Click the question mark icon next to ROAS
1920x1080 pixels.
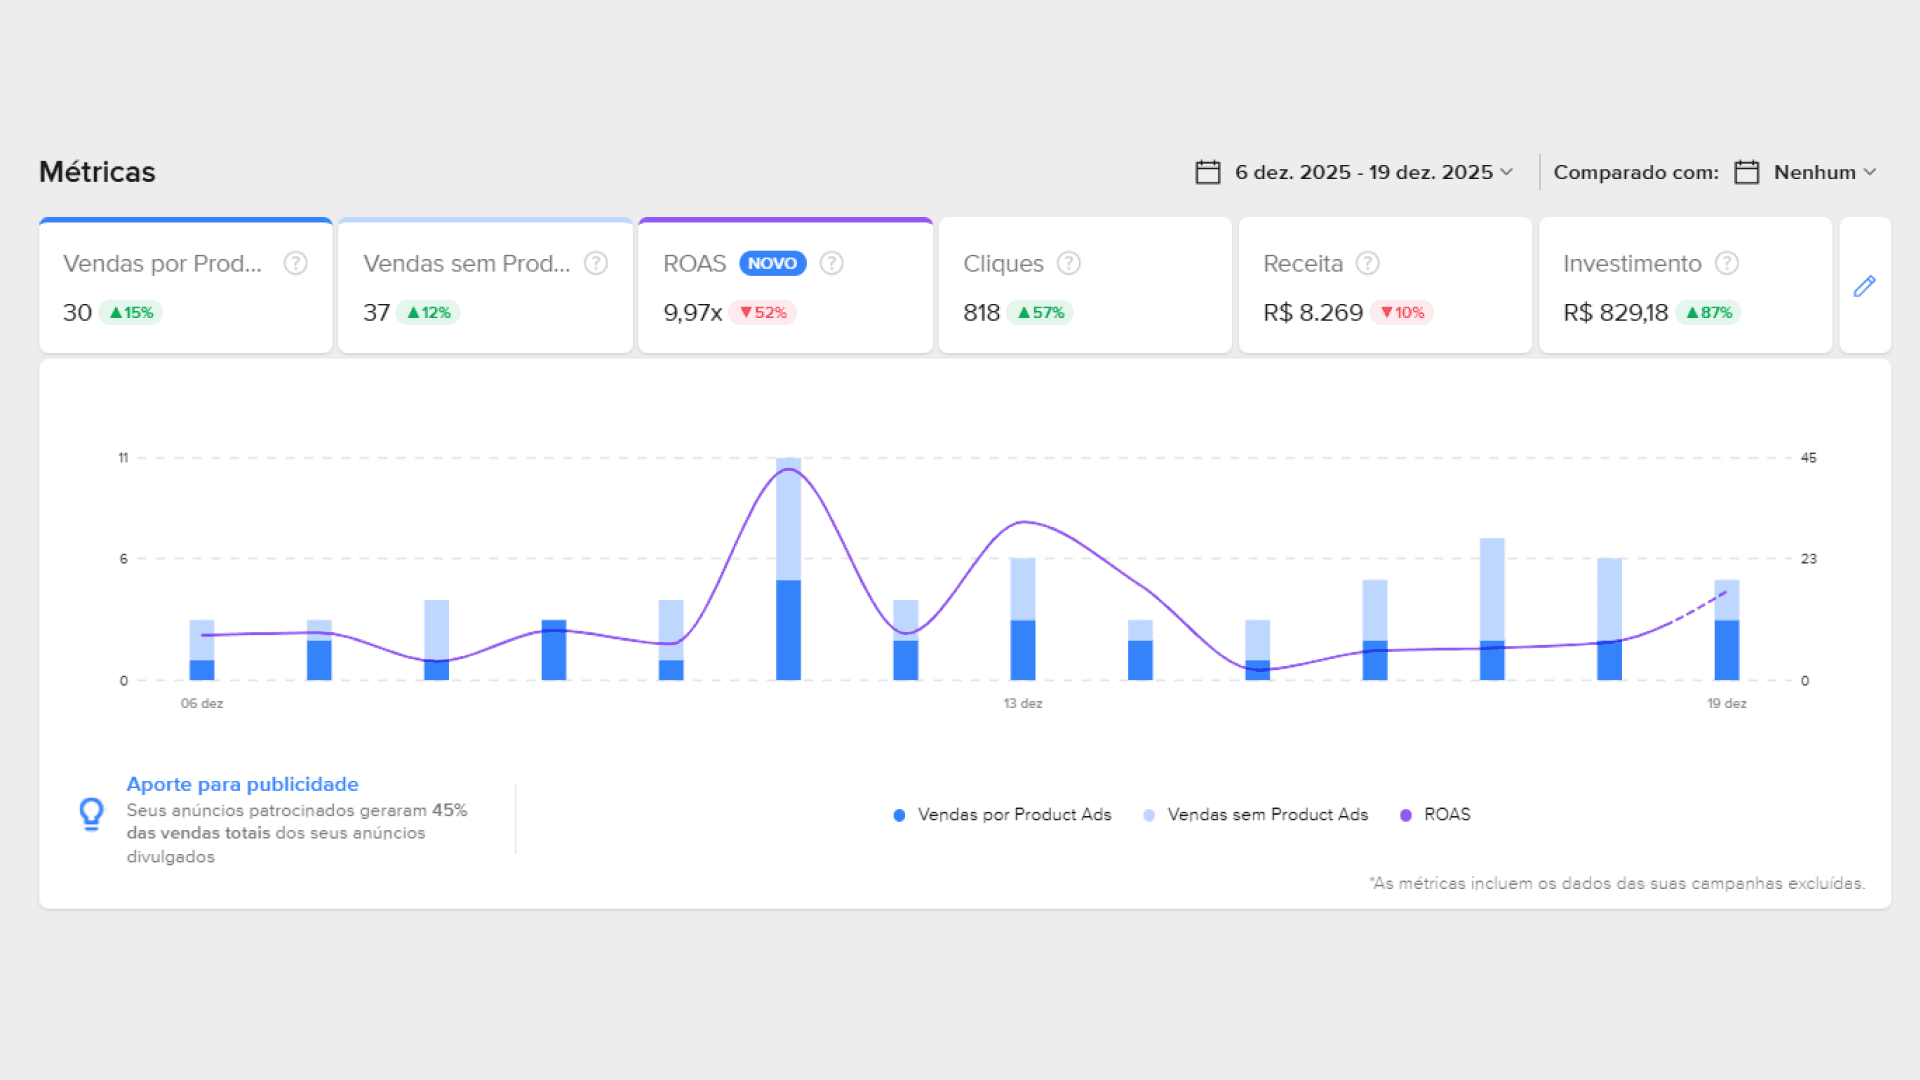tap(831, 263)
